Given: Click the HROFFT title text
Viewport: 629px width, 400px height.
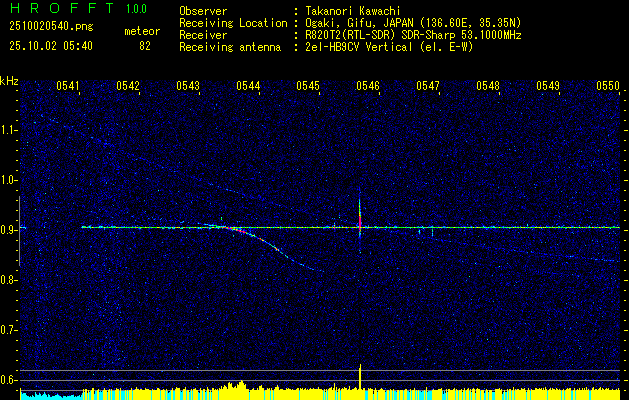Looking at the screenshot, I should [x=62, y=8].
